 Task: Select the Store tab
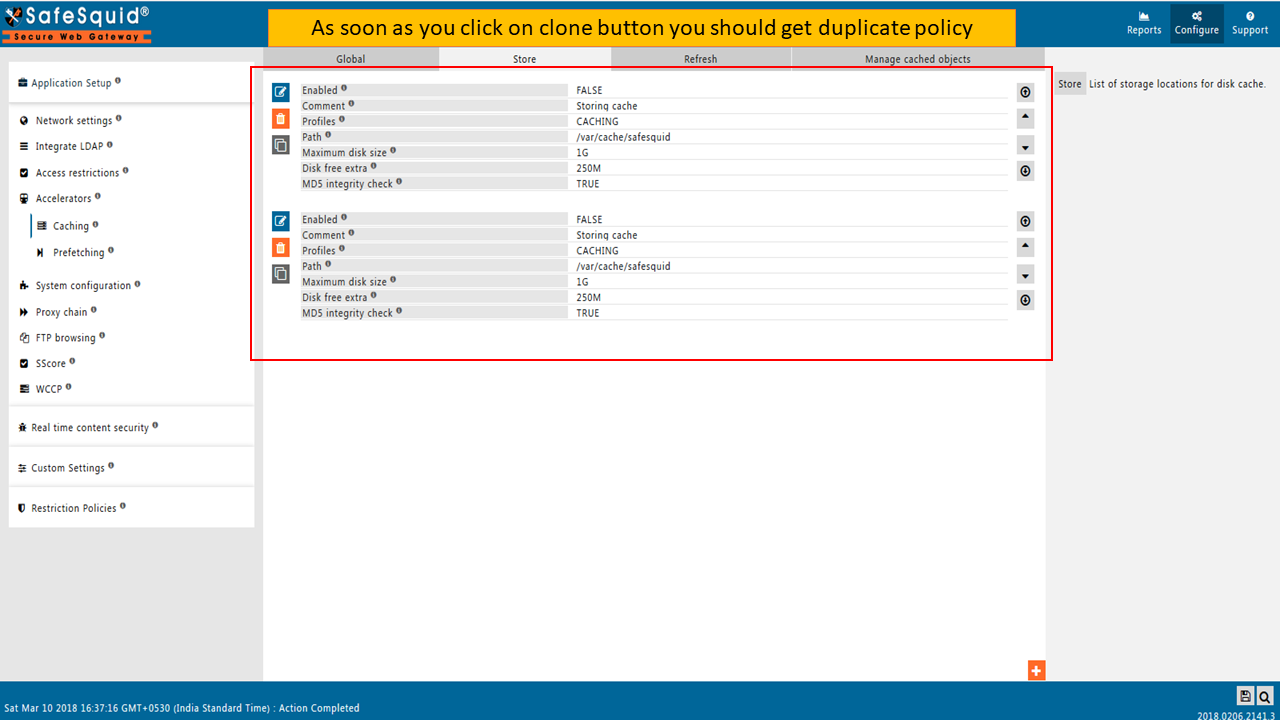525,59
